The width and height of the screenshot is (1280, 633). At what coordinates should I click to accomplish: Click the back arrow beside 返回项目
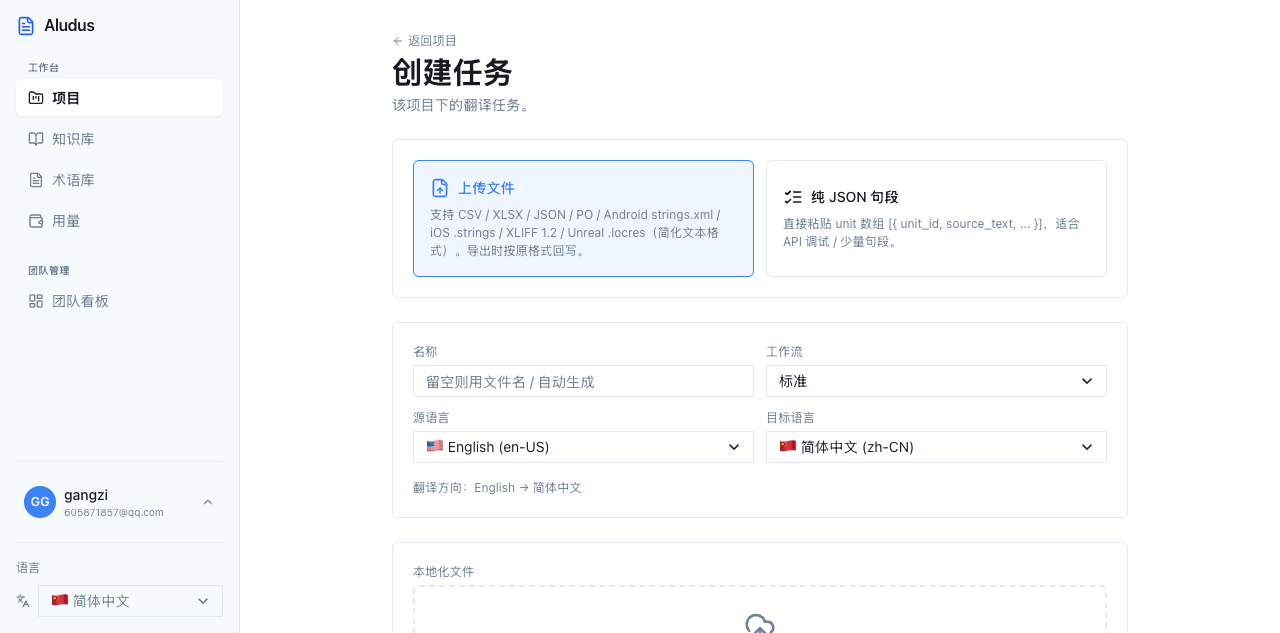coord(398,41)
